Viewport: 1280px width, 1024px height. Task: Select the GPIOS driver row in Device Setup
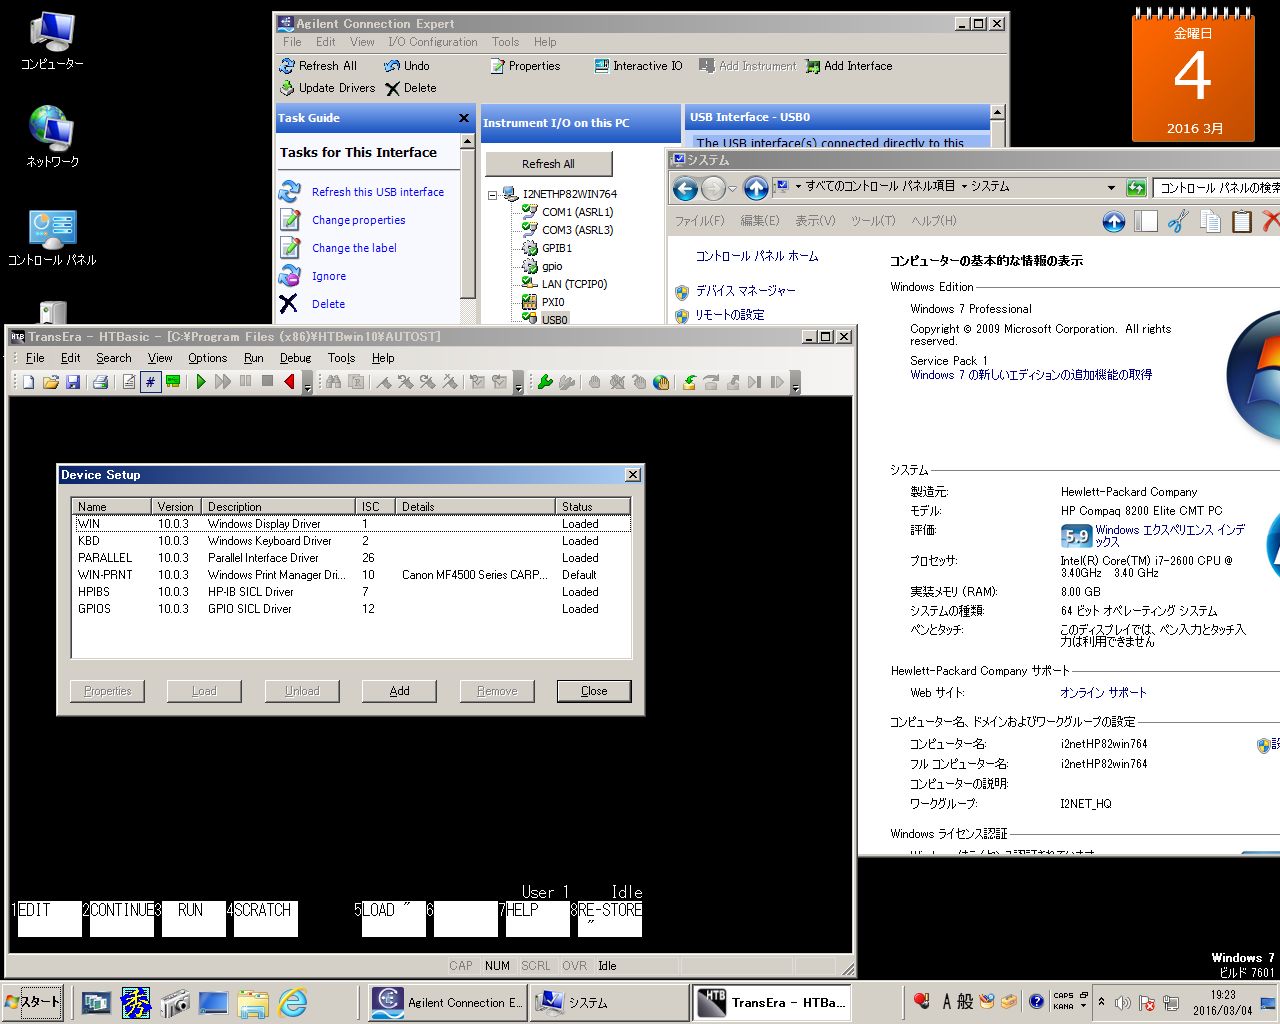click(352, 609)
